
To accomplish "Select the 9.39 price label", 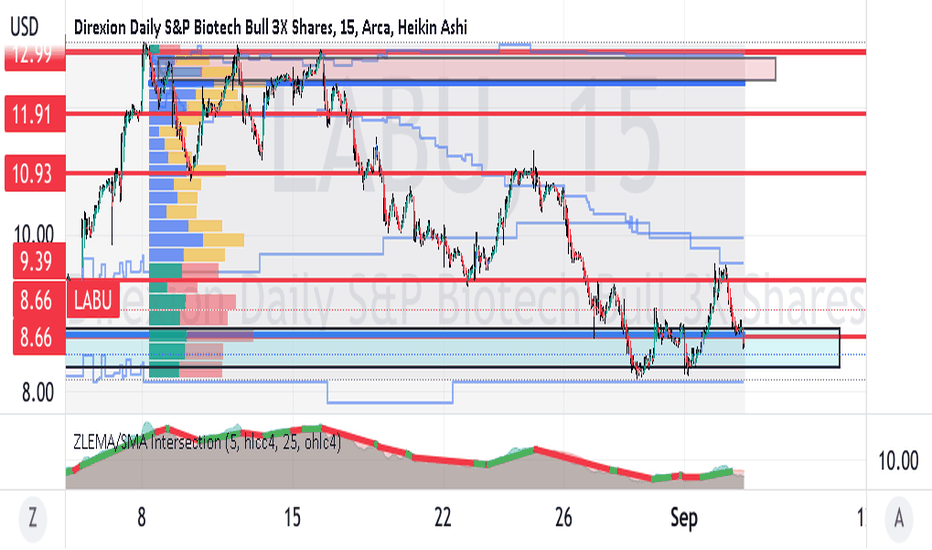I will coord(39,262).
